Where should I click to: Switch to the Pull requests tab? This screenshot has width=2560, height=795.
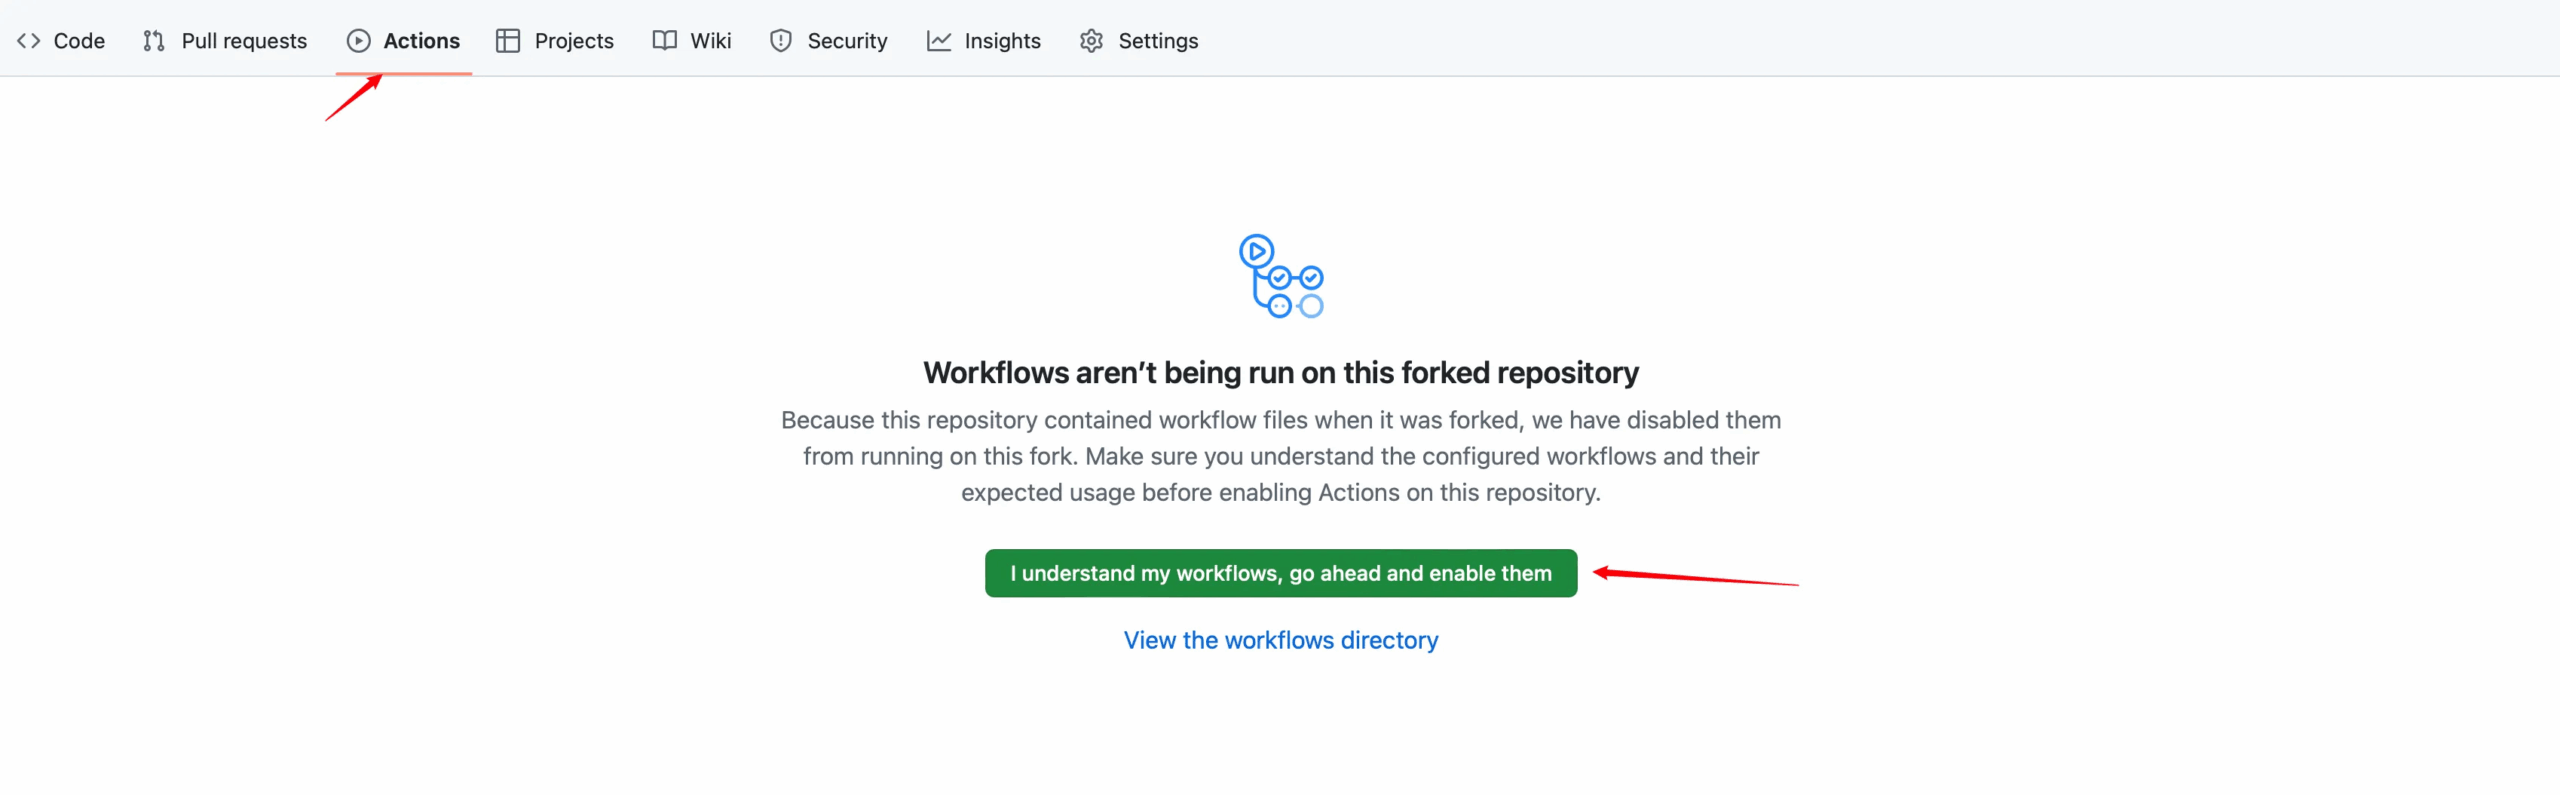pyautogui.click(x=244, y=41)
